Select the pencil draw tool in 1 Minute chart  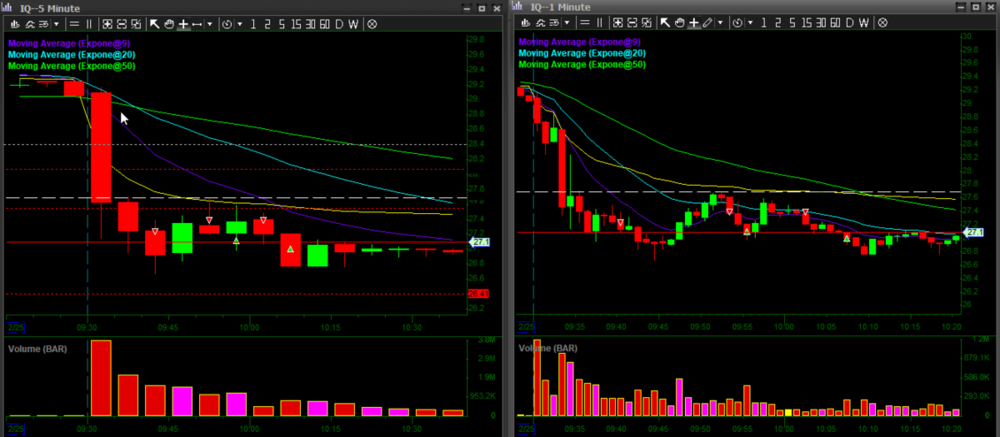(x=708, y=23)
